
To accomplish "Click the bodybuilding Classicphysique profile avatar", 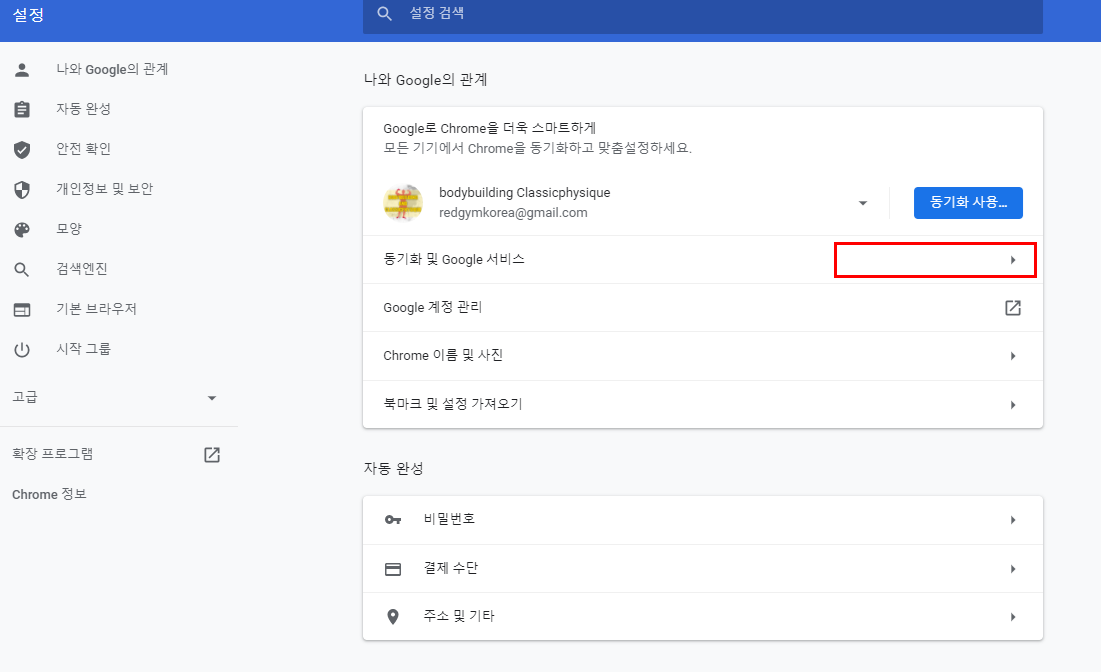I will pos(403,203).
